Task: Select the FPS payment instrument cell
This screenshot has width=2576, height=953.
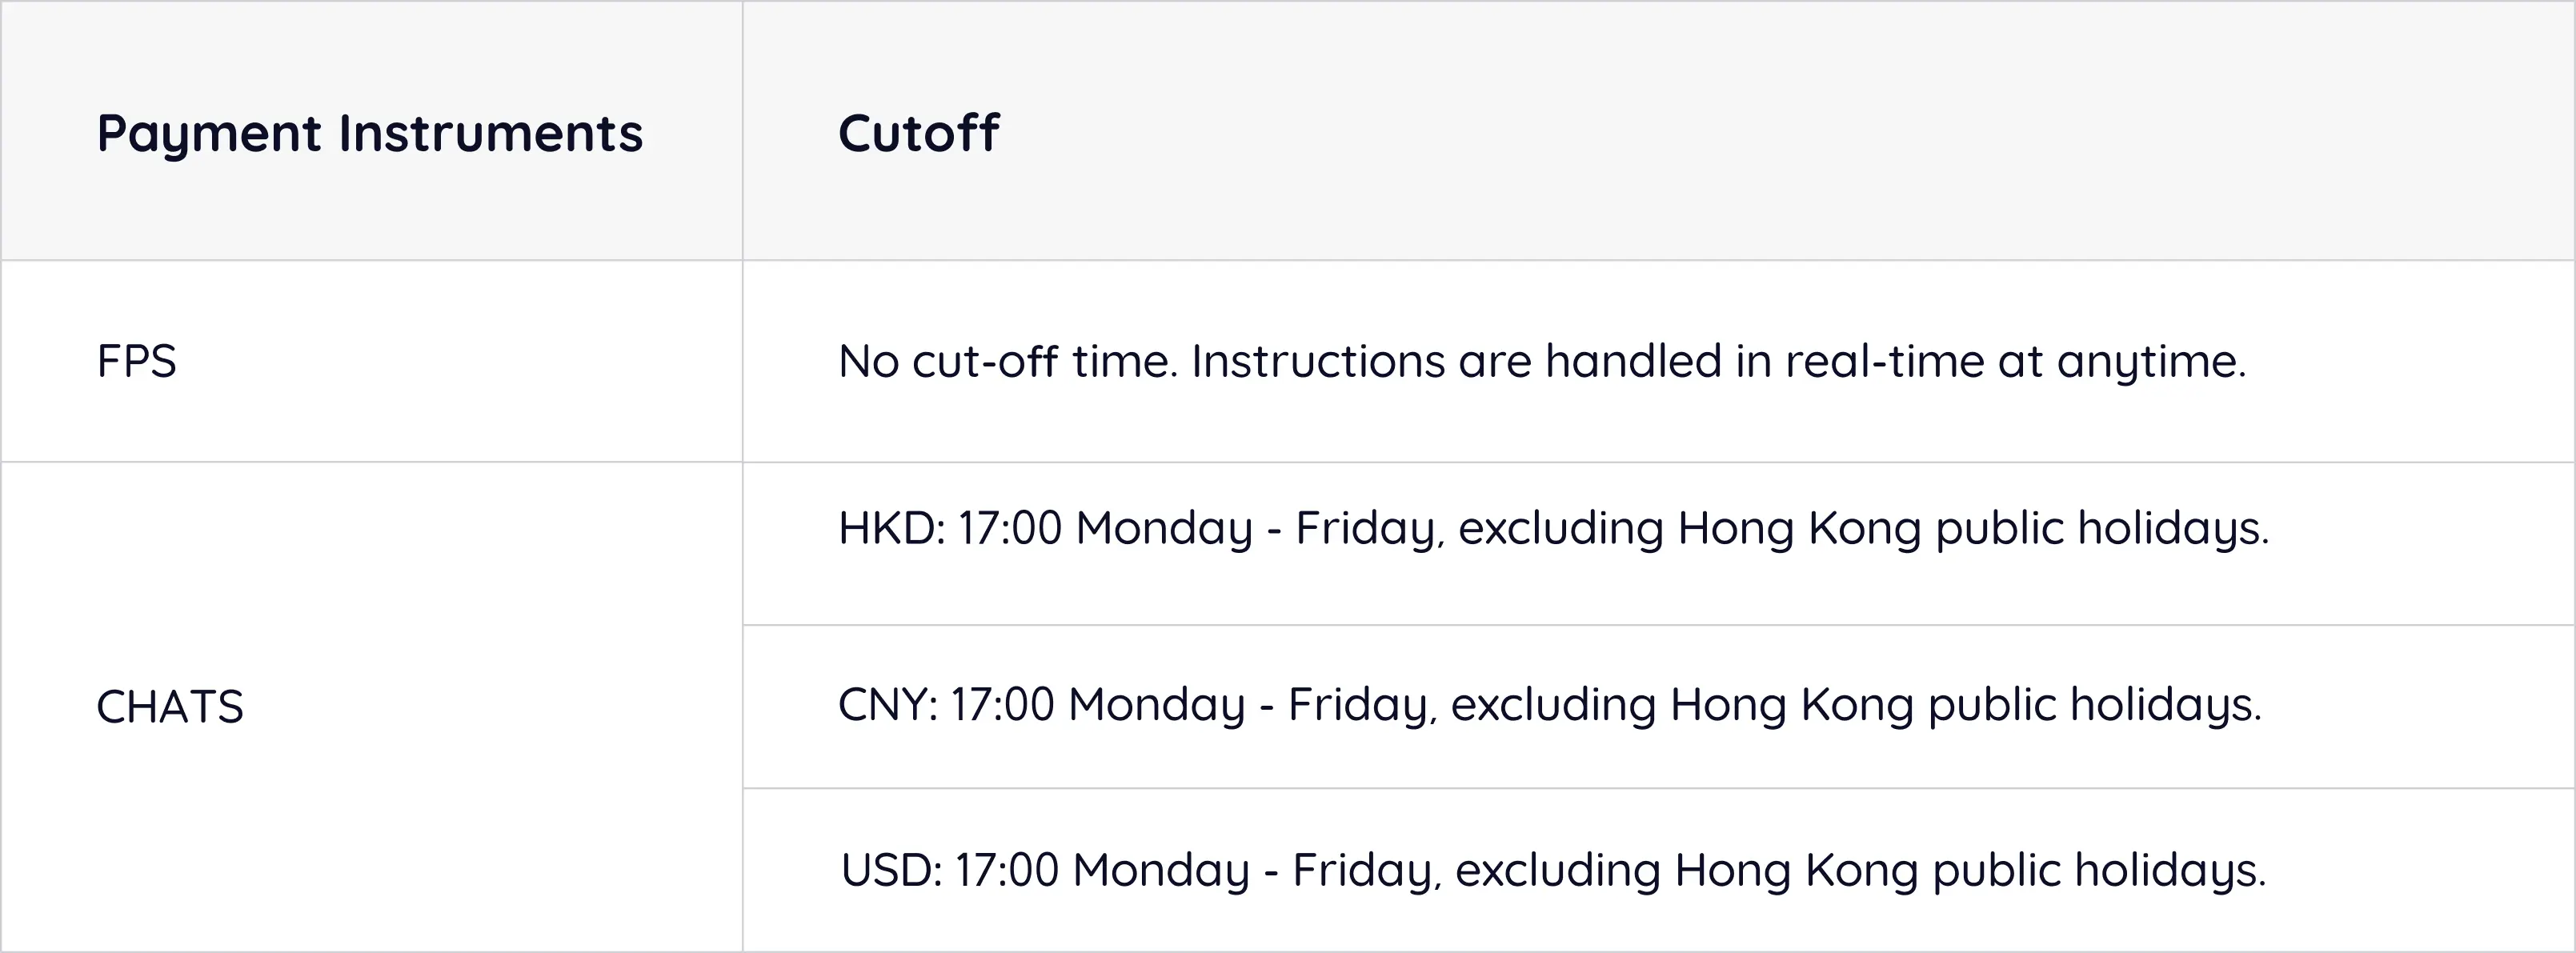Action: 137,361
